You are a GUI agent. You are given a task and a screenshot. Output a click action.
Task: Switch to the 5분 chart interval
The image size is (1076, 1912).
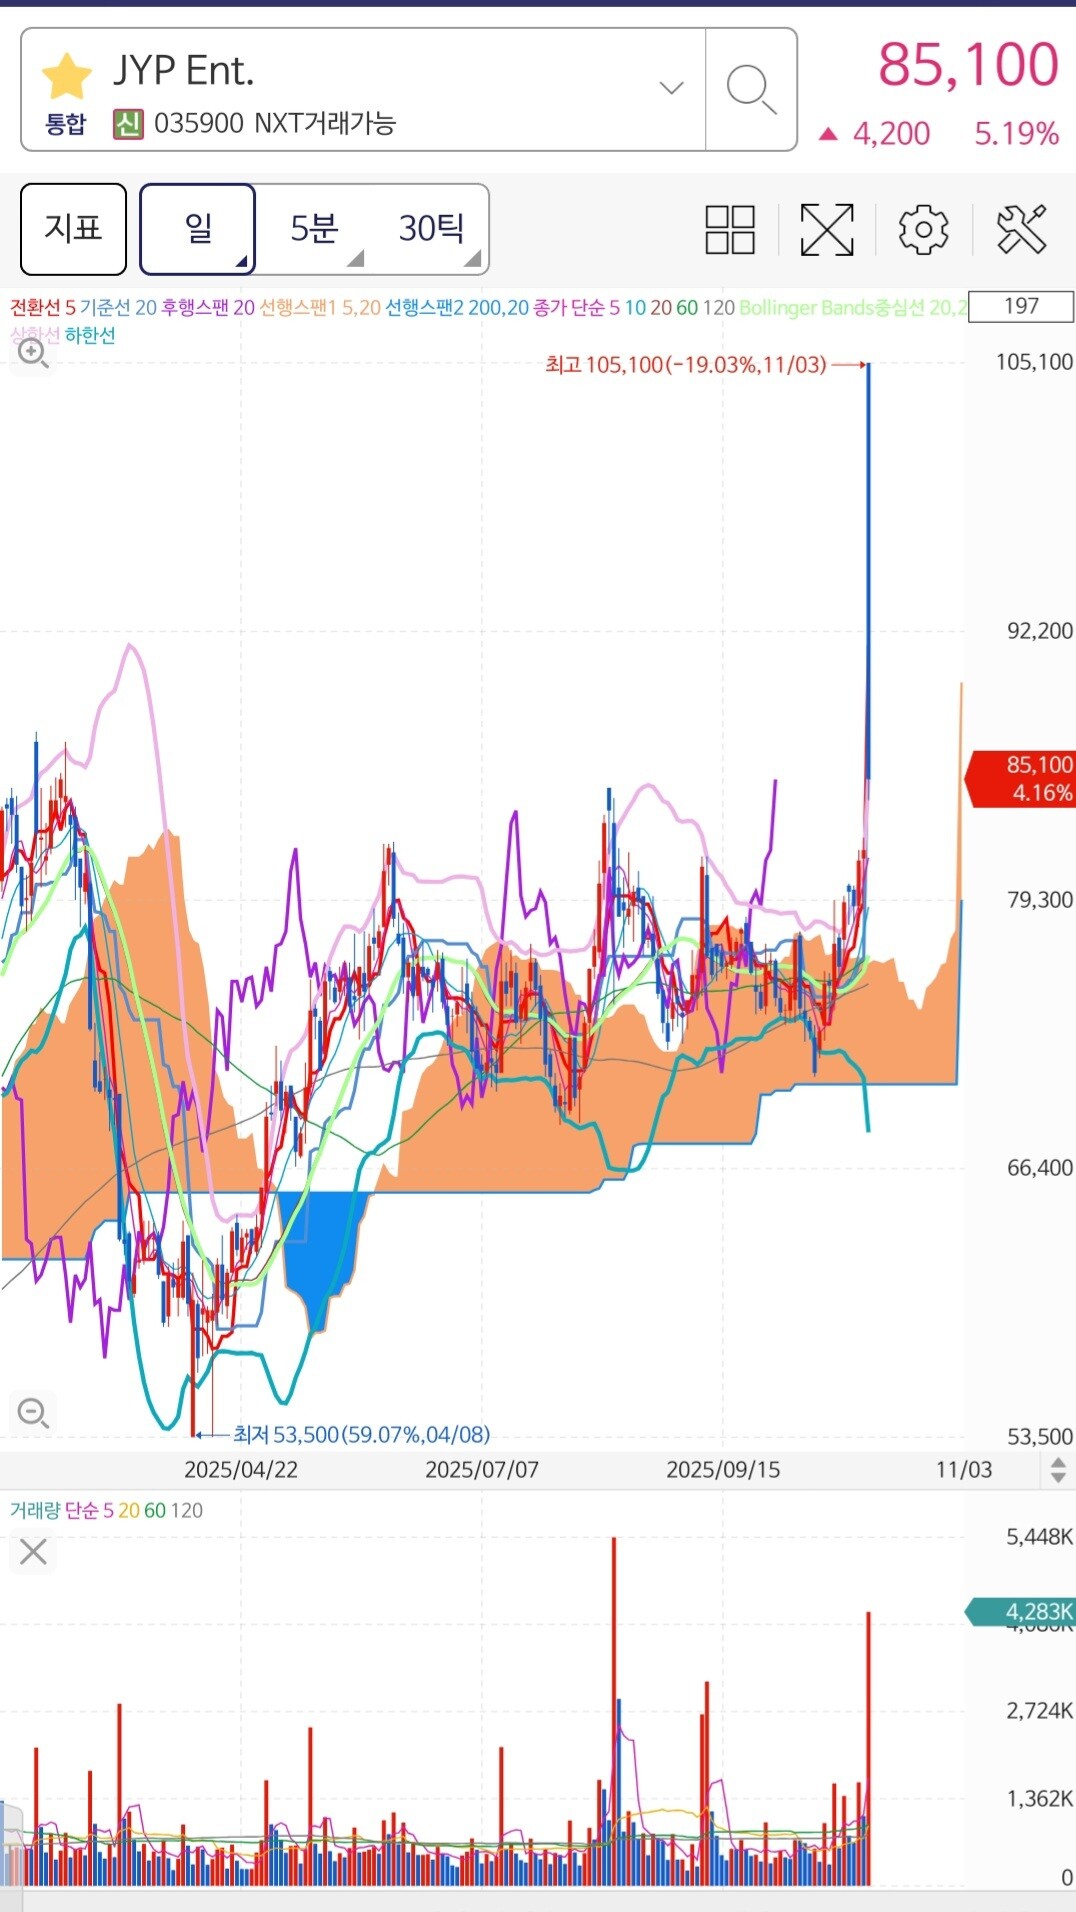point(315,228)
